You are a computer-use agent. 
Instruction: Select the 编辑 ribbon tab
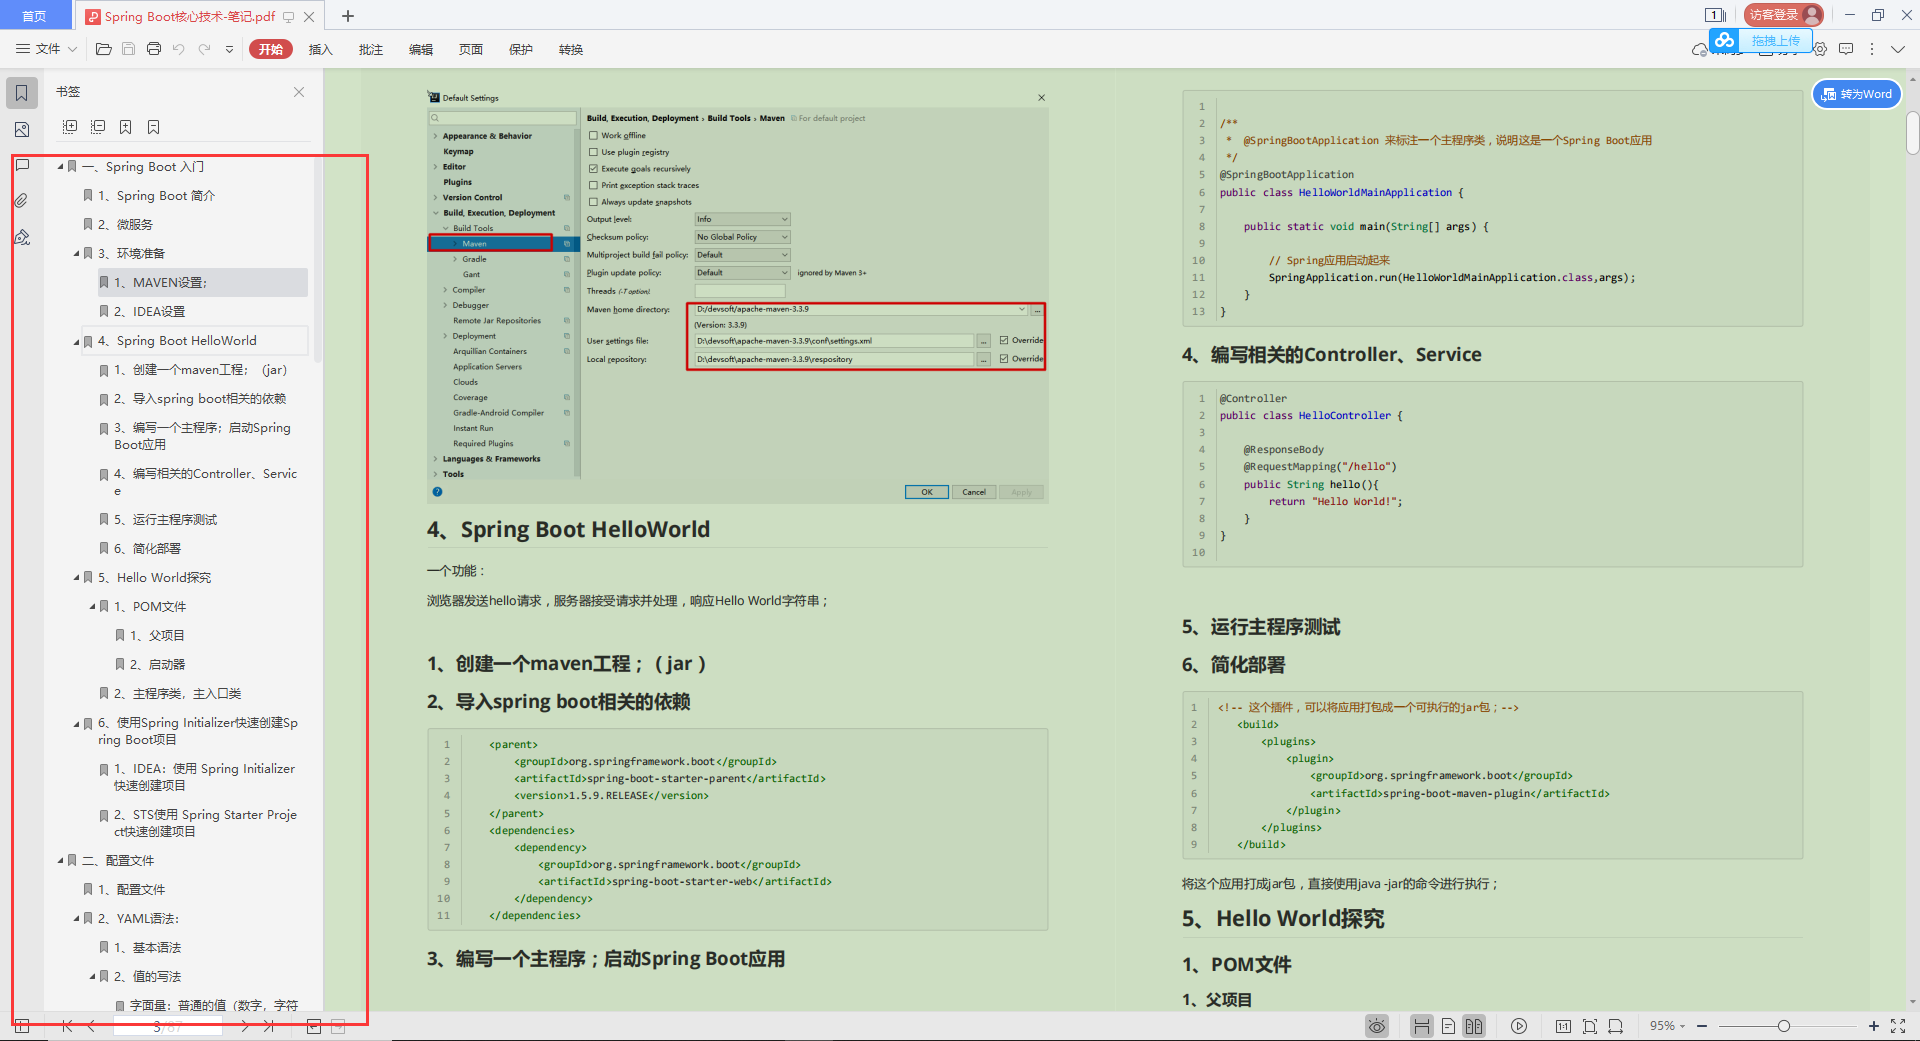click(421, 49)
